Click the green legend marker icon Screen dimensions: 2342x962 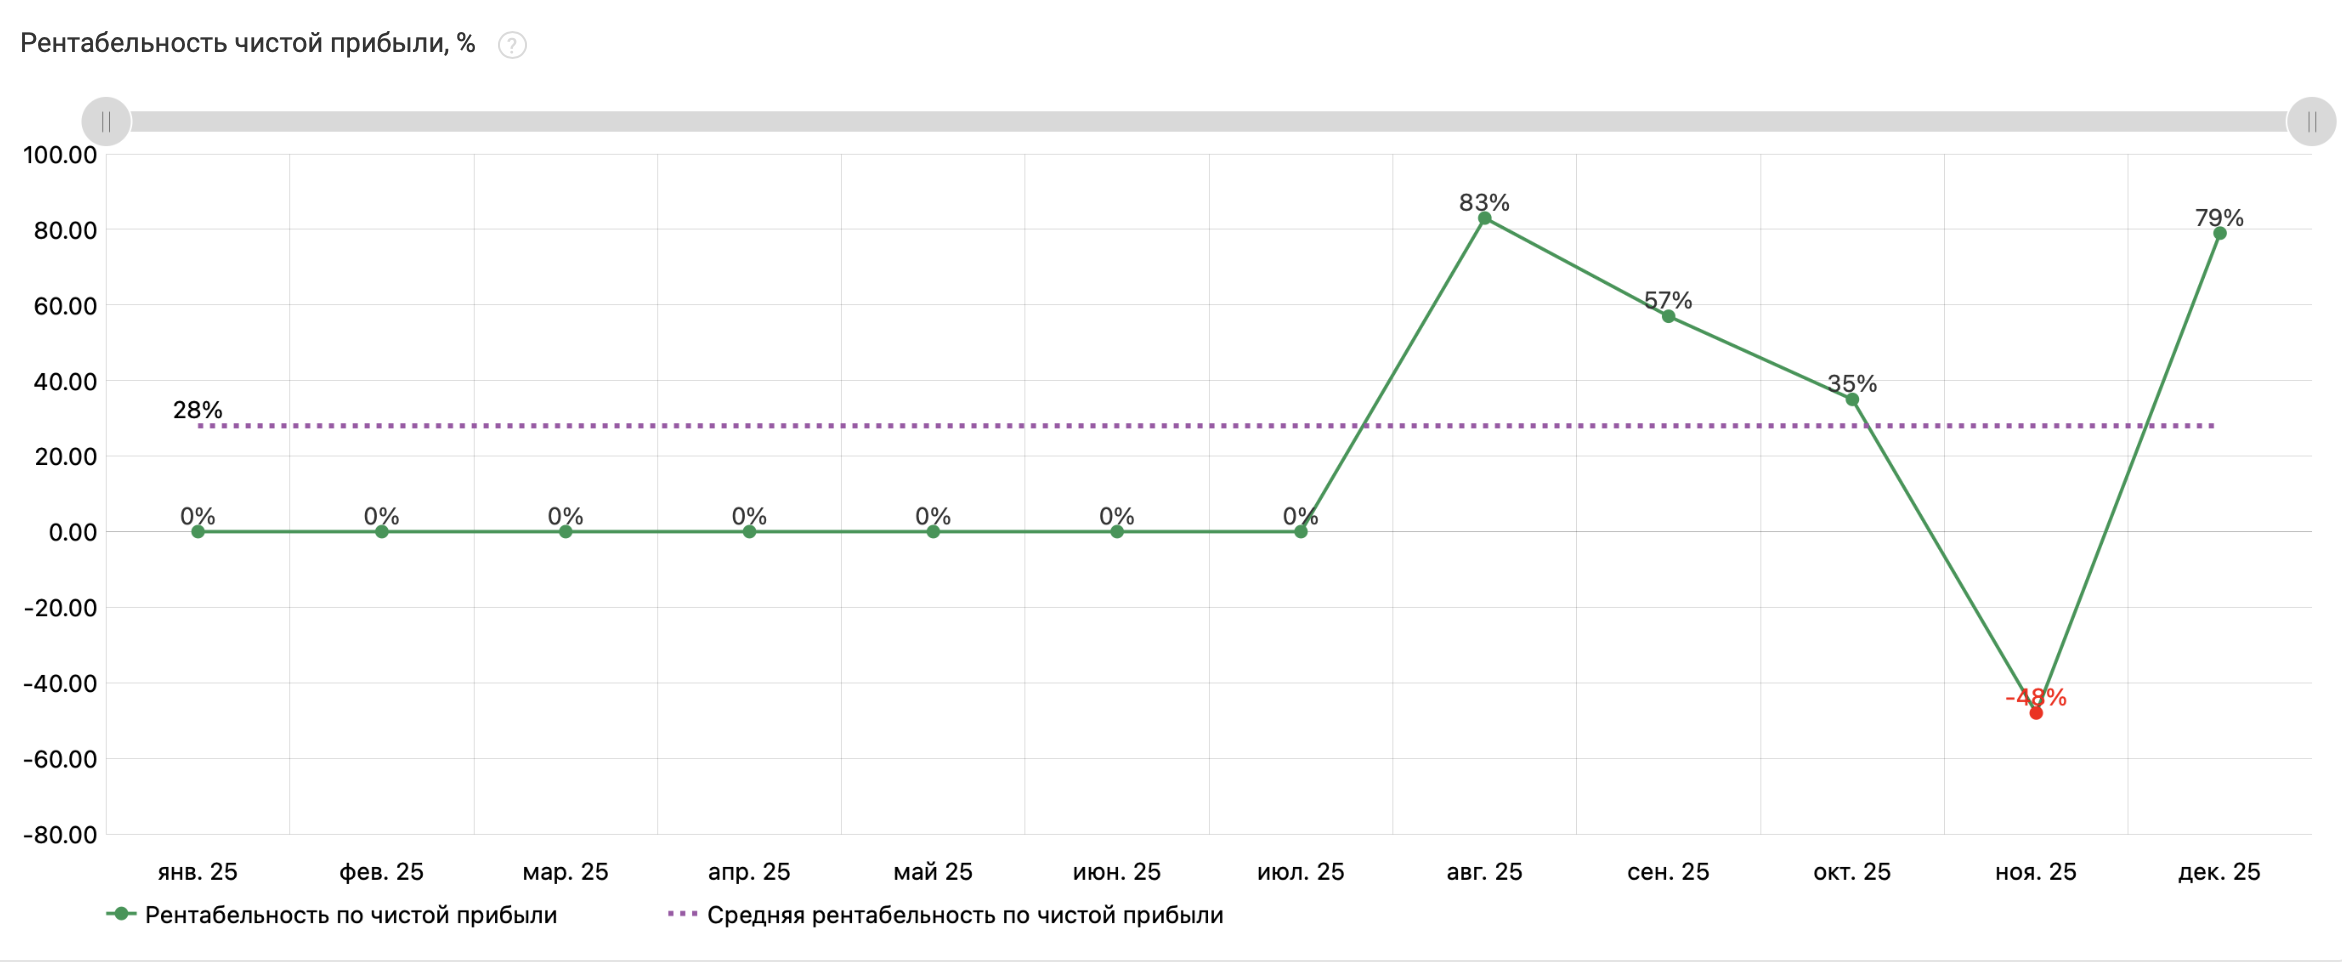tap(121, 914)
